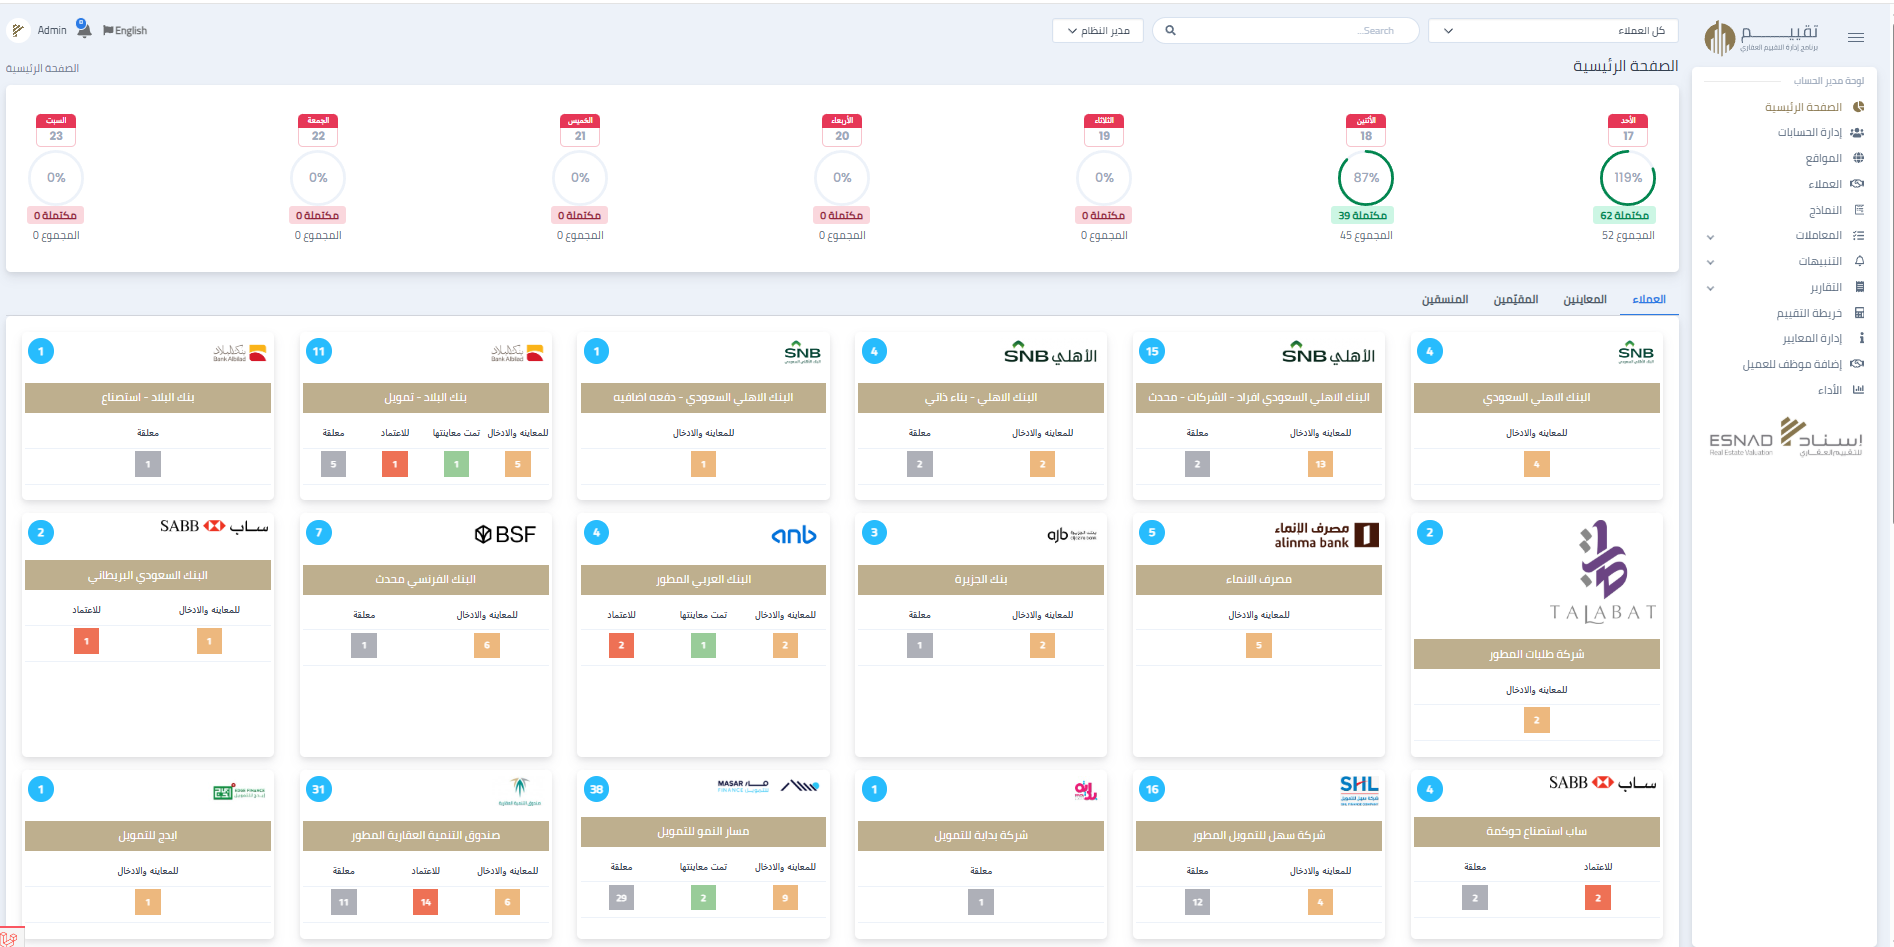Click gray 29 pending count on مسار النمو card
This screenshot has height=947, width=1894.
[621, 898]
